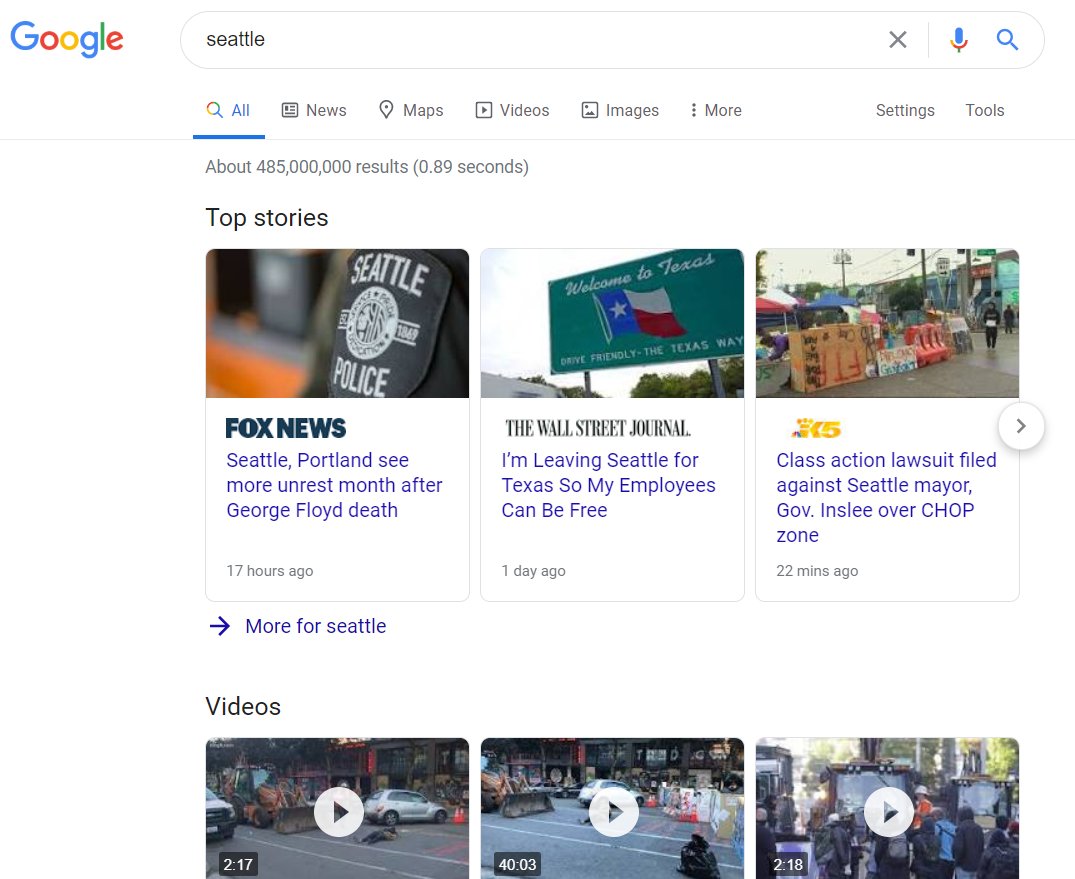Submit search with magnifying glass icon

coord(1006,40)
